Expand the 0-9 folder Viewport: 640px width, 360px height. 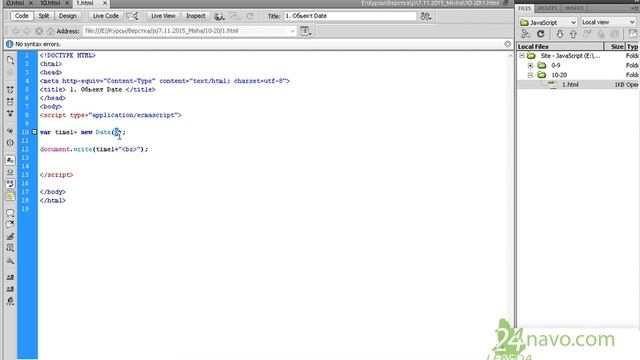530,65
